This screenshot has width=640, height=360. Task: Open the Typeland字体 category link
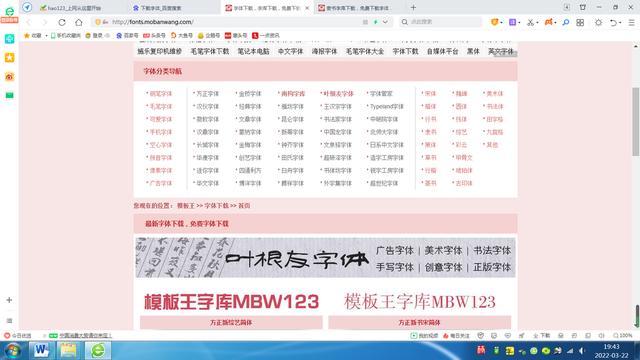click(386, 107)
